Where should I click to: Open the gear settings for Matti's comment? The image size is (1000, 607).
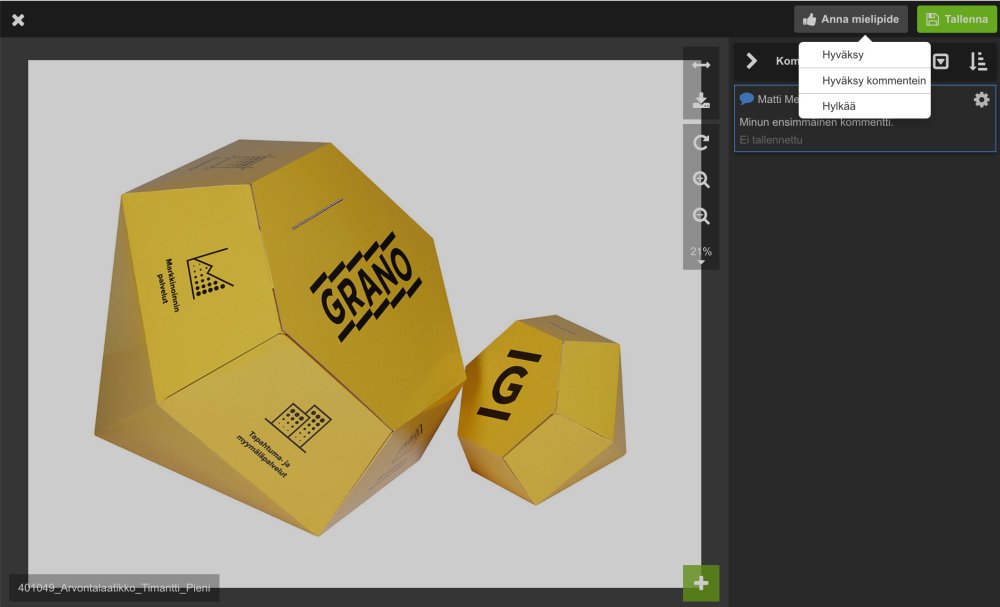(981, 99)
